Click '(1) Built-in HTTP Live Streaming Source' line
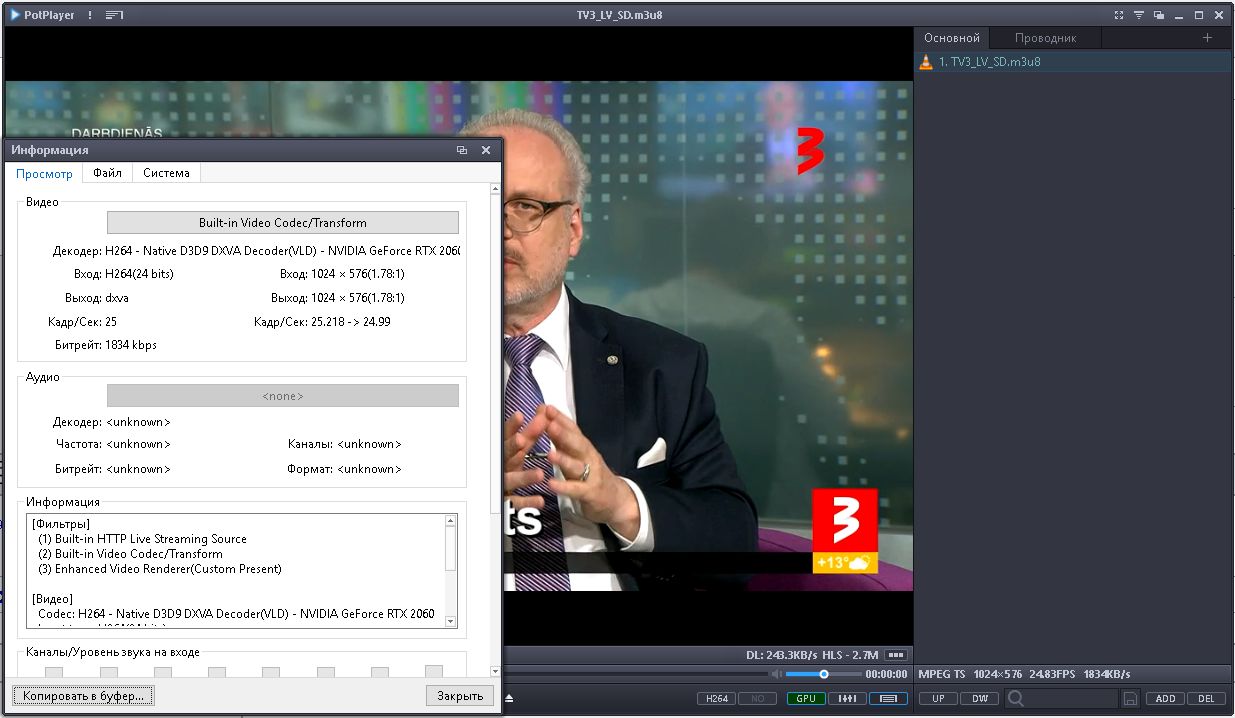 142,539
